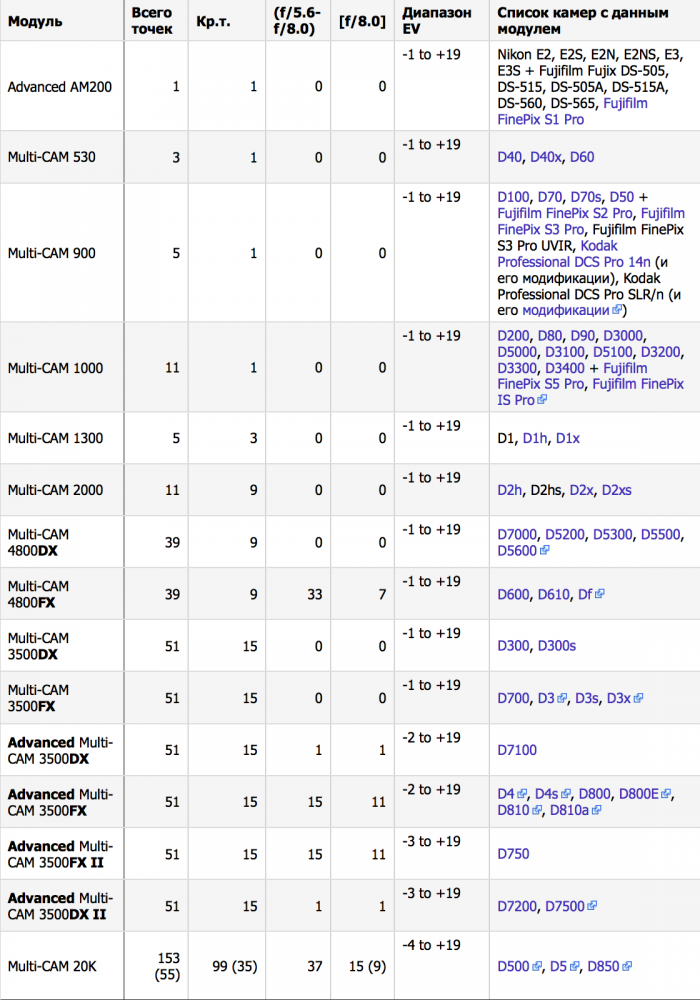Follow the D70s link

586,197
